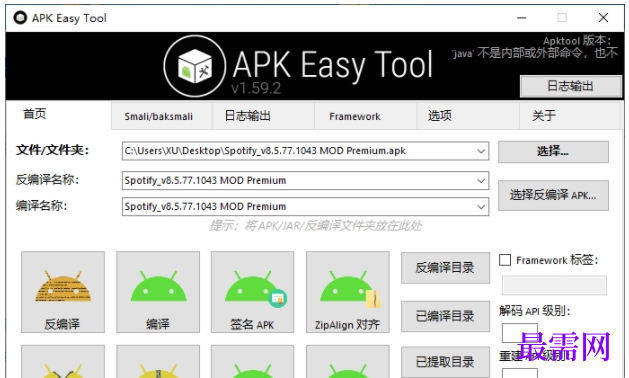Open the 已提取目录 folder button

[x=445, y=362]
